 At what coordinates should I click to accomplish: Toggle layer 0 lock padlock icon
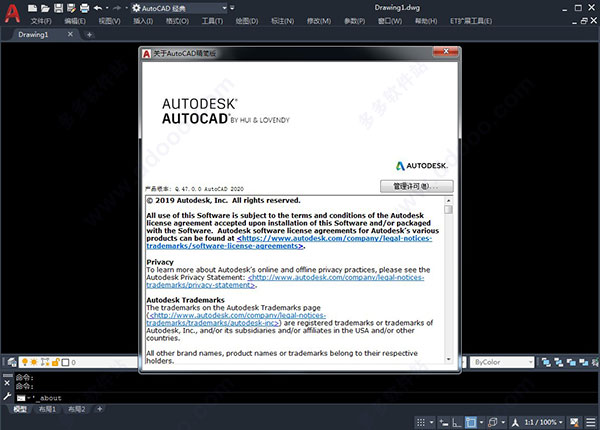click(55, 362)
